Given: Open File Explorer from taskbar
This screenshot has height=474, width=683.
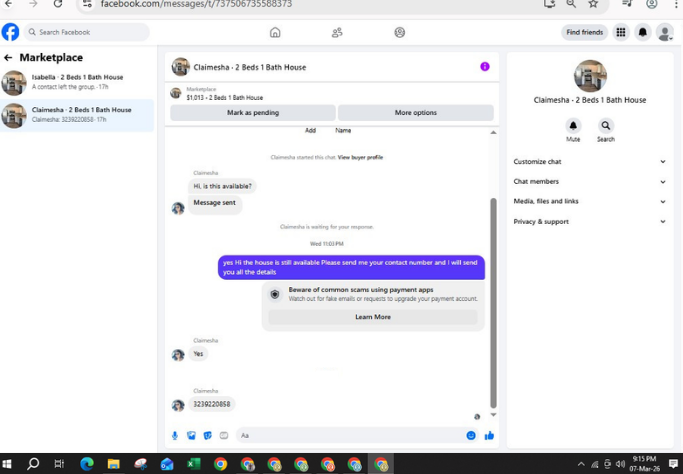Looking at the screenshot, I should 113,464.
